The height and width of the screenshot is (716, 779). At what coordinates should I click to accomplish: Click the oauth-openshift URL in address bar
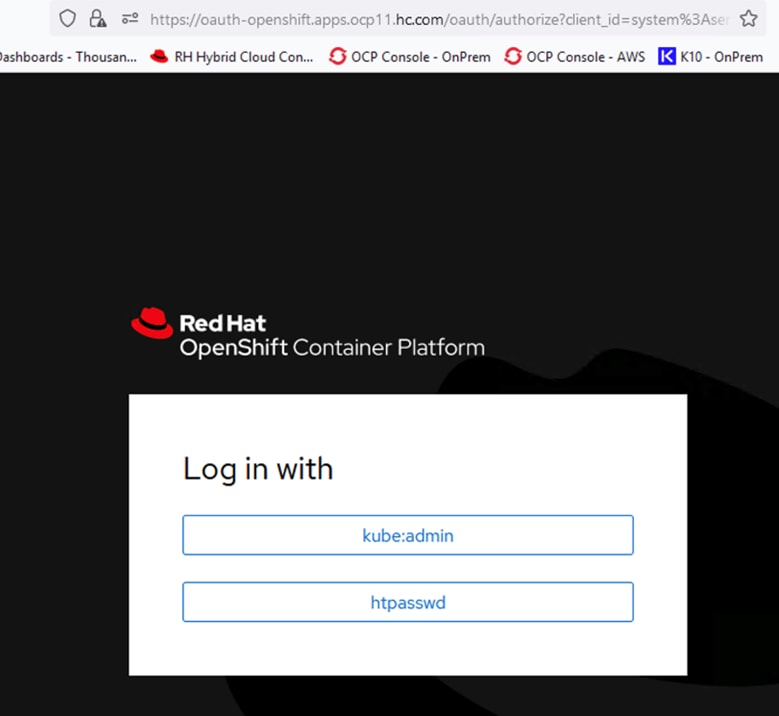(439, 19)
